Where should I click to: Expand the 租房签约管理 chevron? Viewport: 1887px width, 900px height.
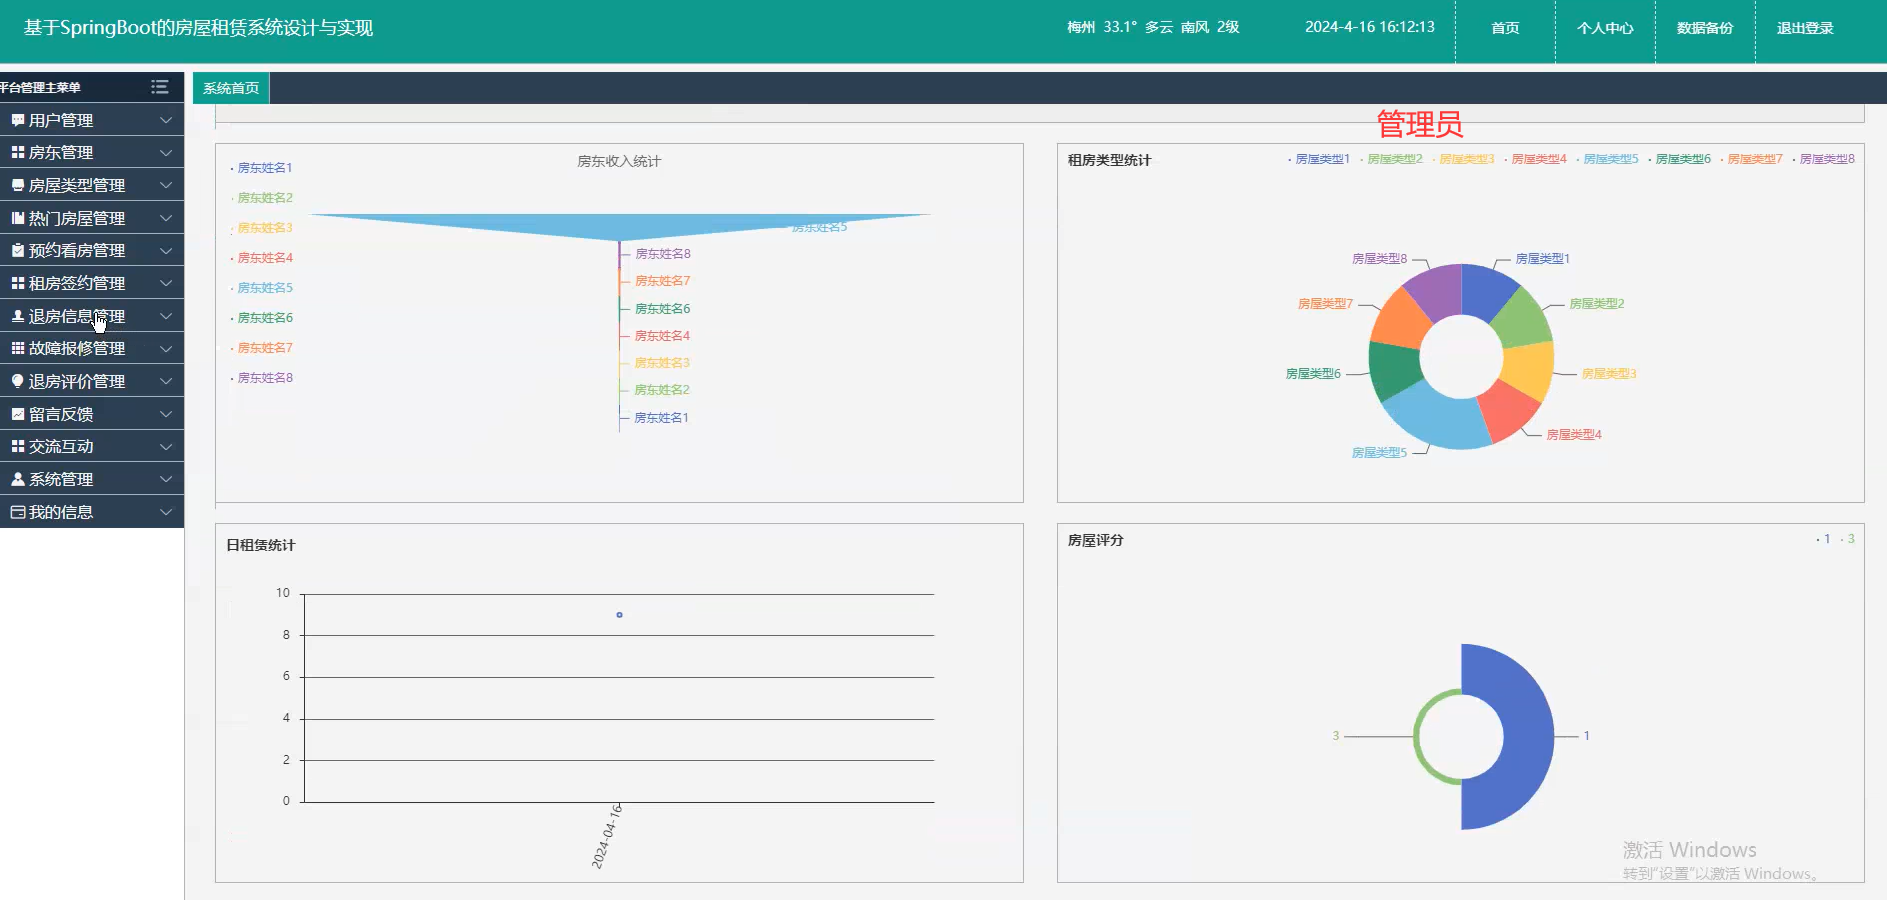(166, 283)
